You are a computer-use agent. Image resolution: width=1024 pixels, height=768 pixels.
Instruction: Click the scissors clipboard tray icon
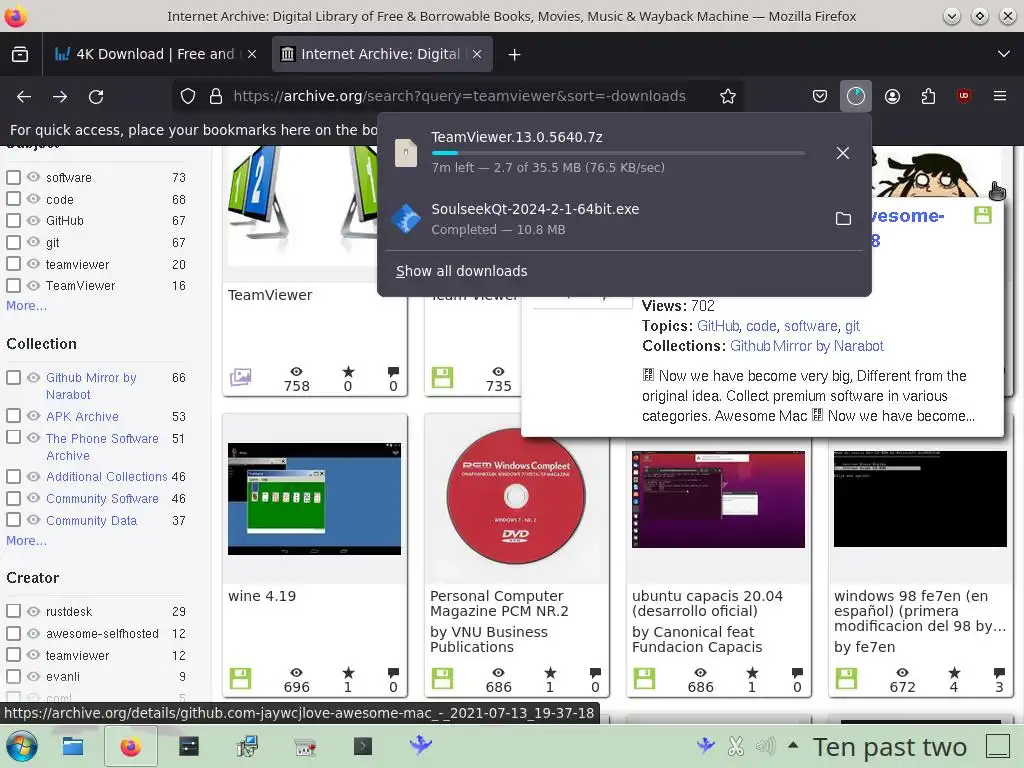coord(736,746)
